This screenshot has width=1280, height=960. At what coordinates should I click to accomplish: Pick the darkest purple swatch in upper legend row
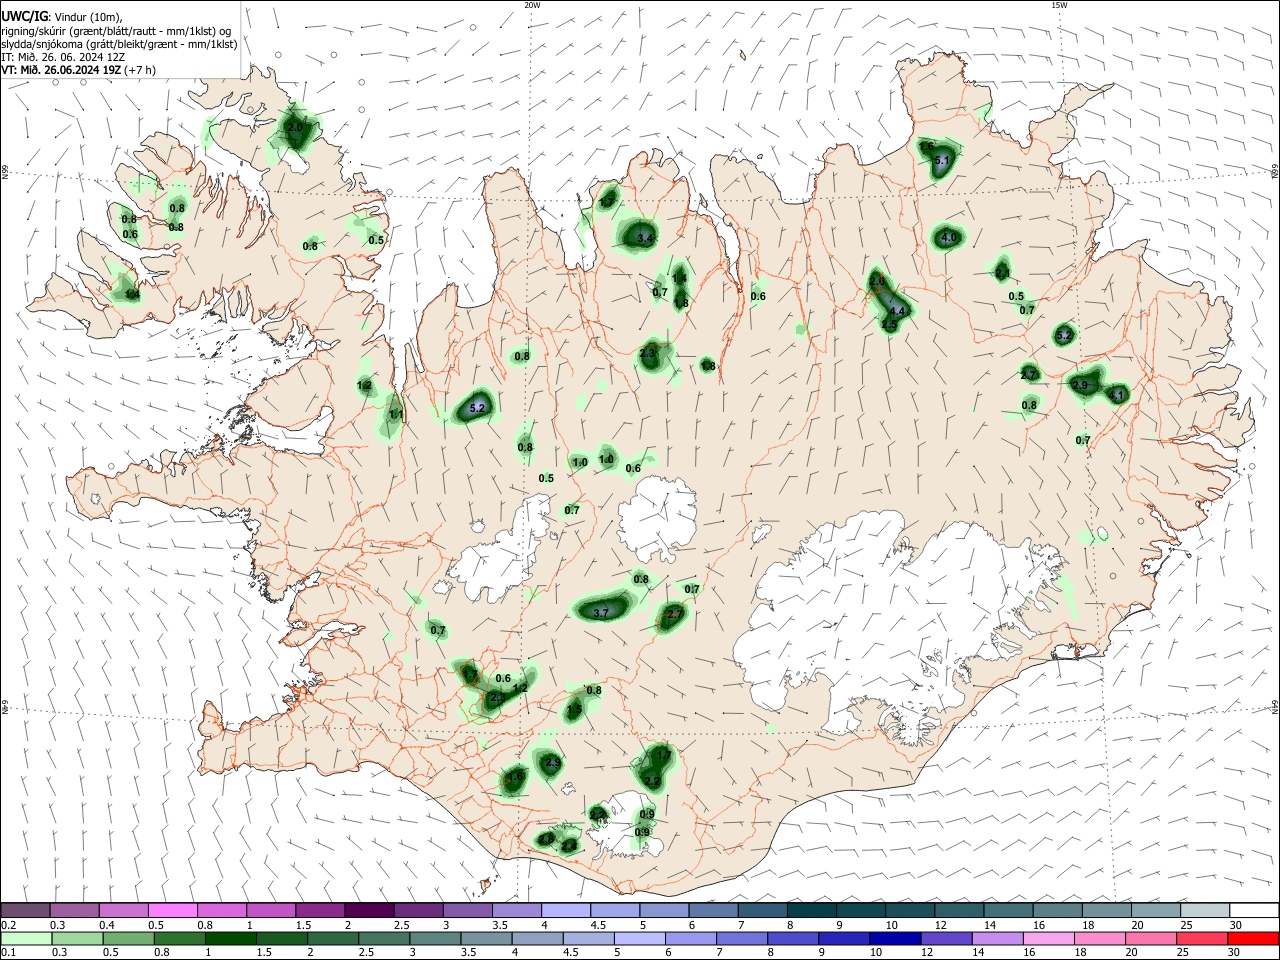(368, 910)
